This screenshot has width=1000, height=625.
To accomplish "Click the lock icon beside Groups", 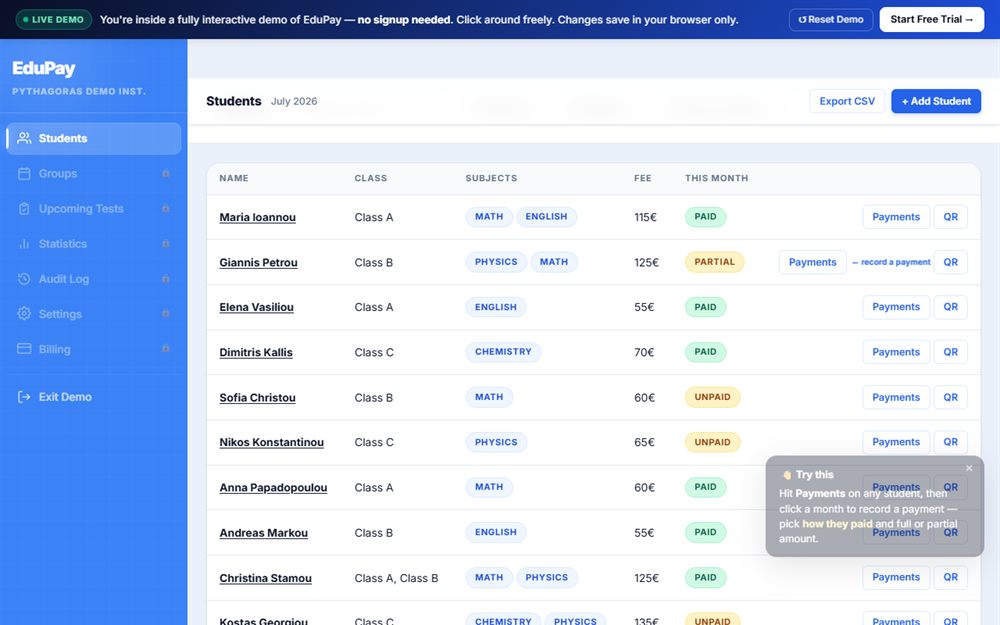I will click(166, 173).
